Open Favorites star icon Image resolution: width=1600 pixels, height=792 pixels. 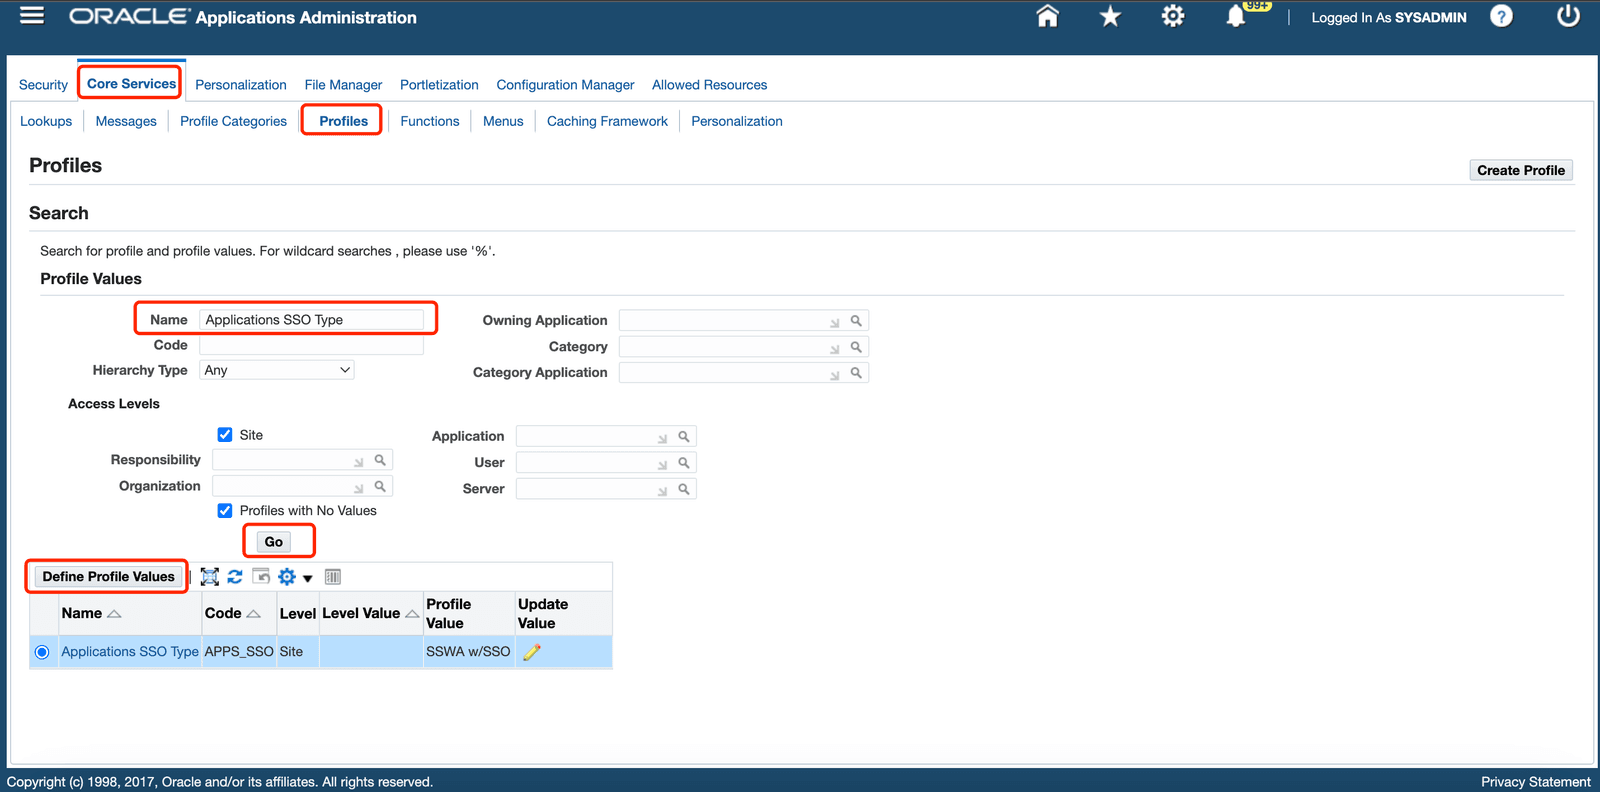coord(1110,16)
